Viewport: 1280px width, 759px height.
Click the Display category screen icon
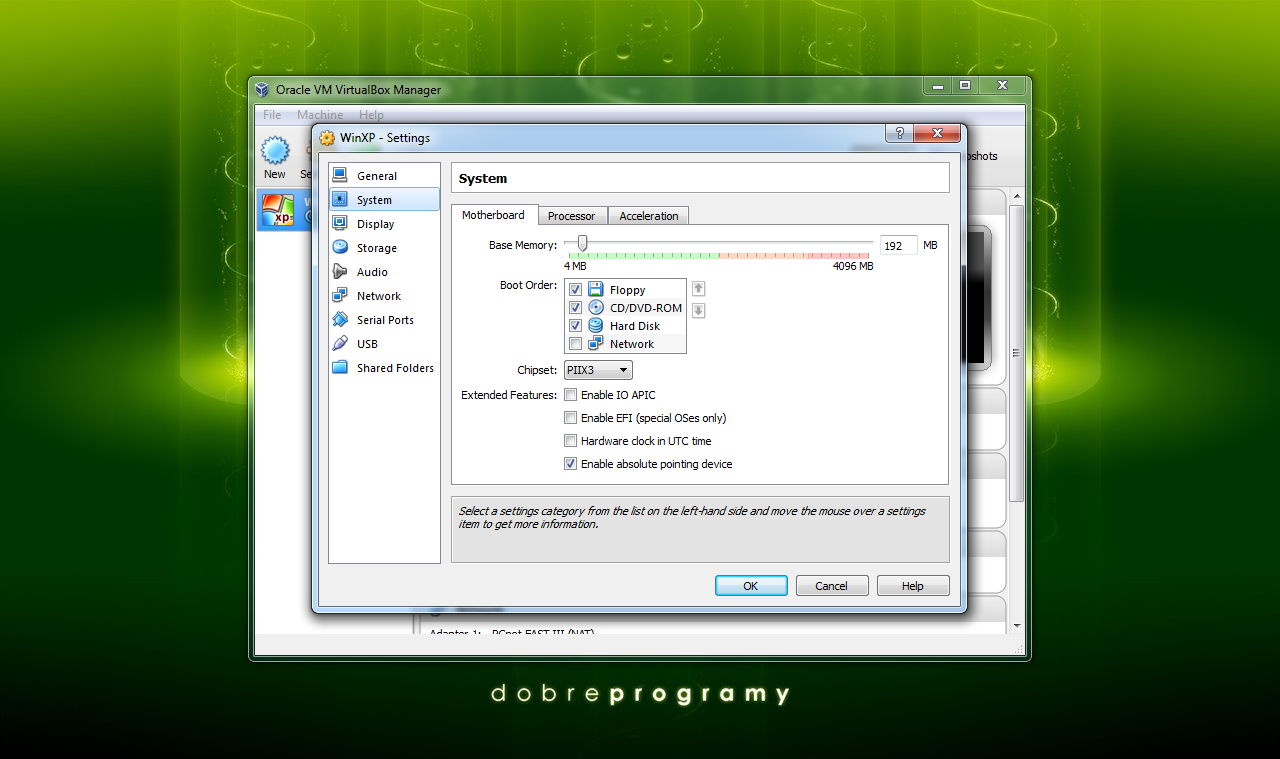coord(340,223)
